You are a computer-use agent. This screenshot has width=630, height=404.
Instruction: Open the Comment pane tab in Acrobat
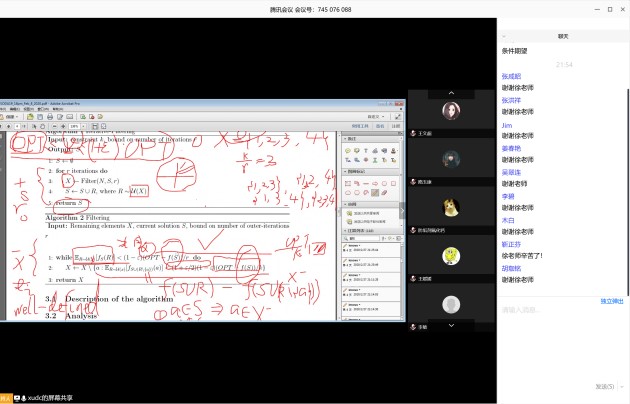(396, 126)
